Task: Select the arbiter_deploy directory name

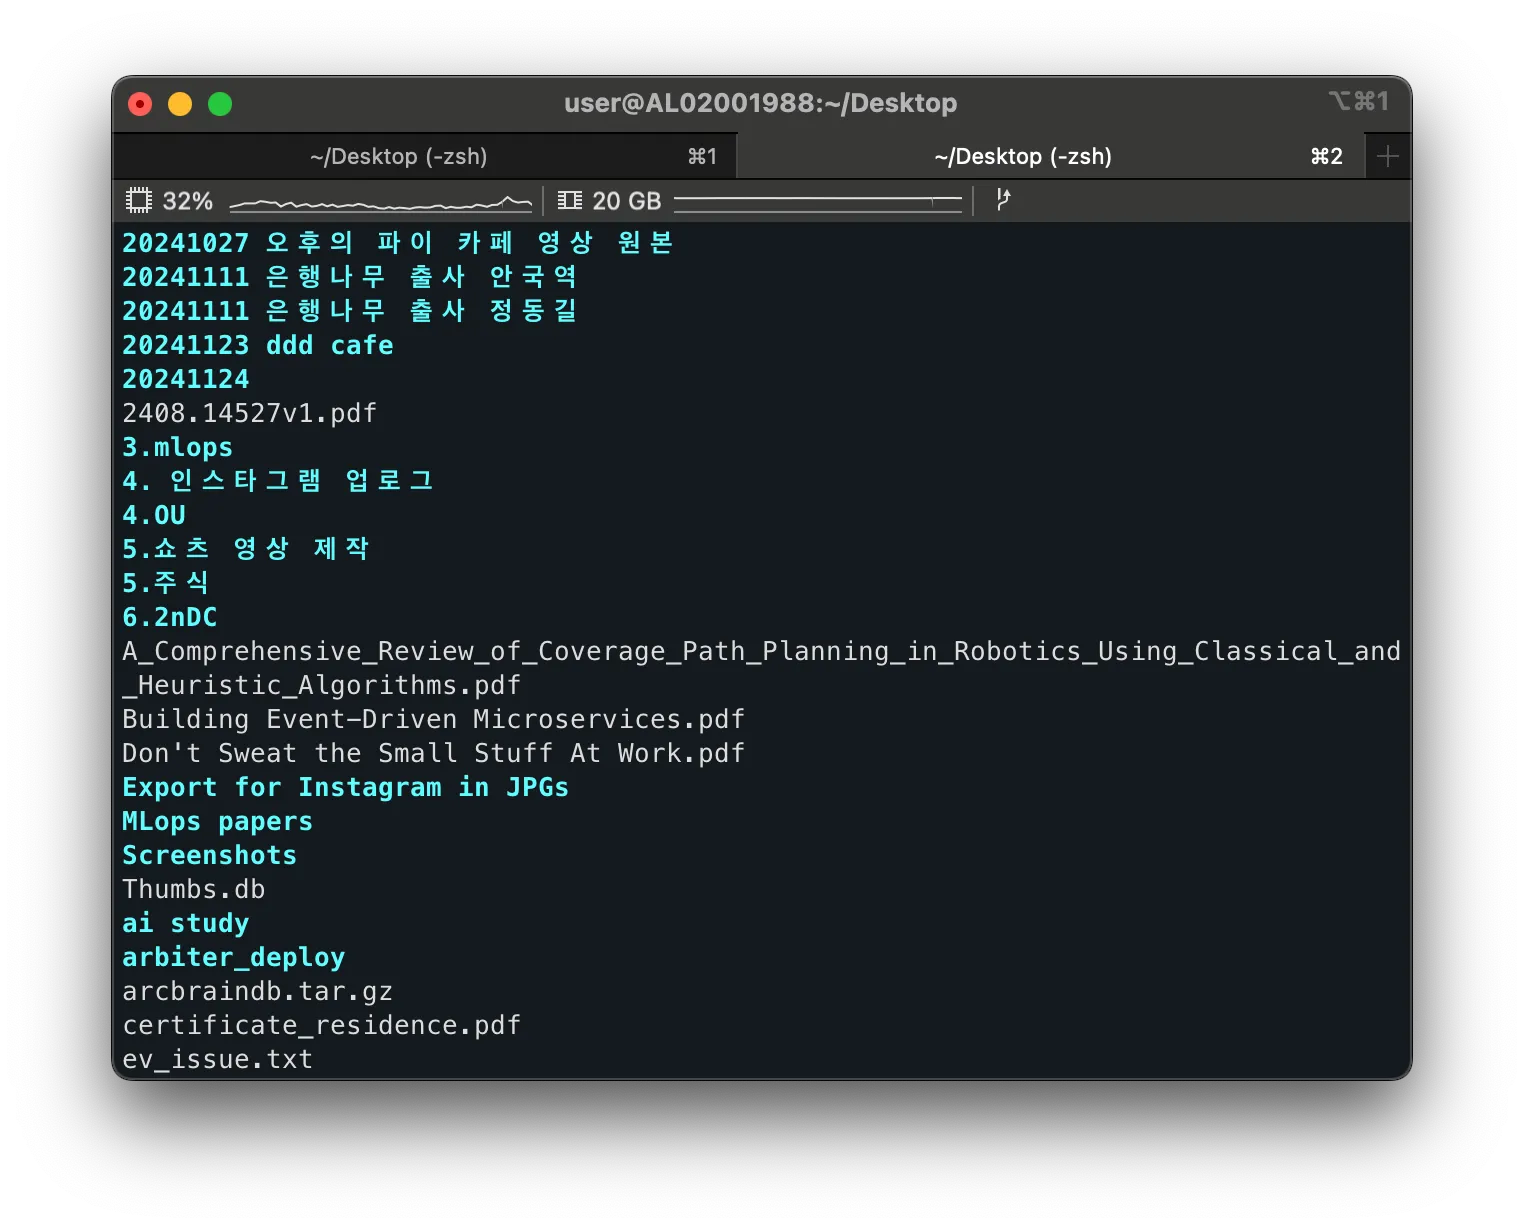Action: coord(233,956)
